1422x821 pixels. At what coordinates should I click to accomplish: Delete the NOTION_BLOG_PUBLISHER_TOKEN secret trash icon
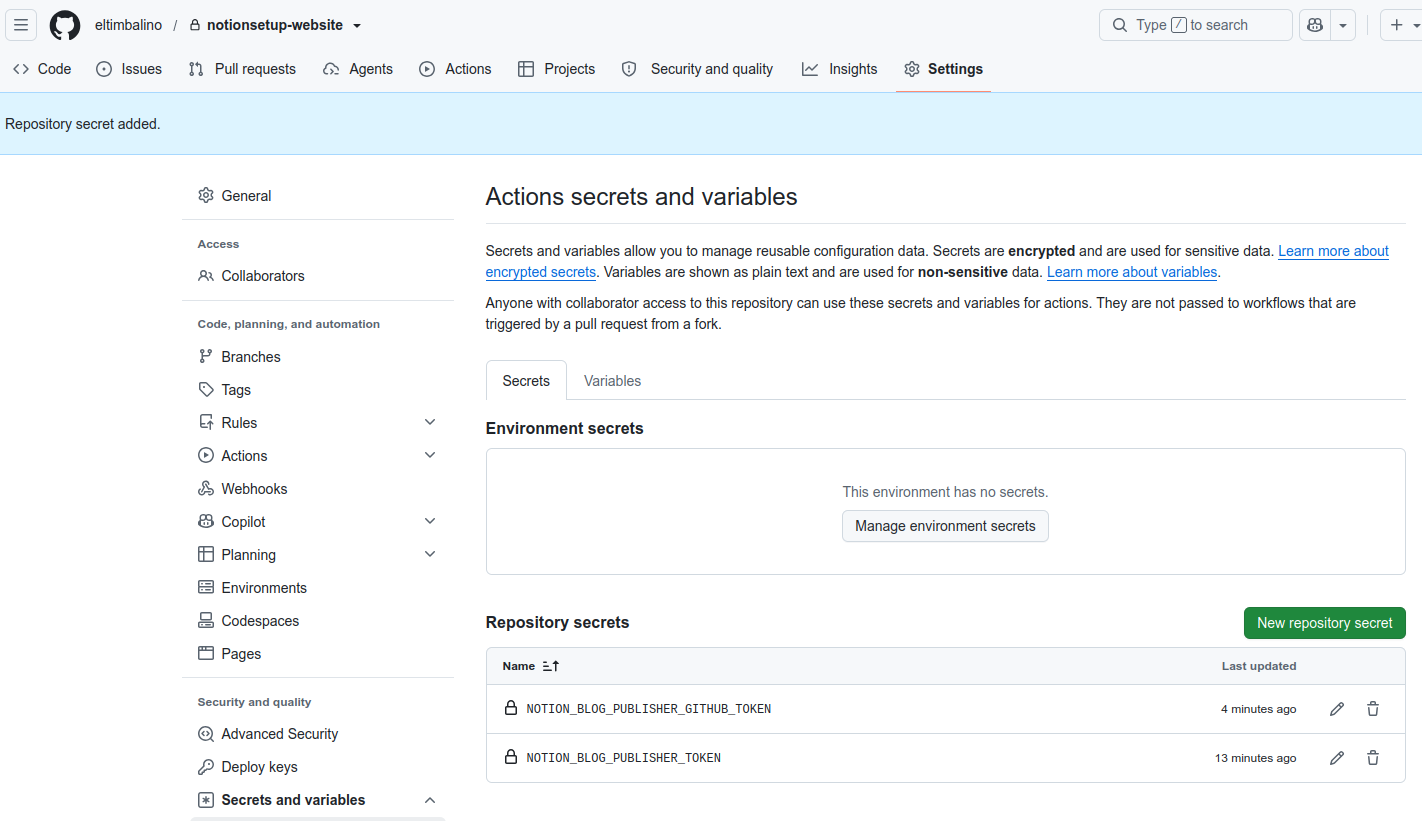pos(1373,758)
